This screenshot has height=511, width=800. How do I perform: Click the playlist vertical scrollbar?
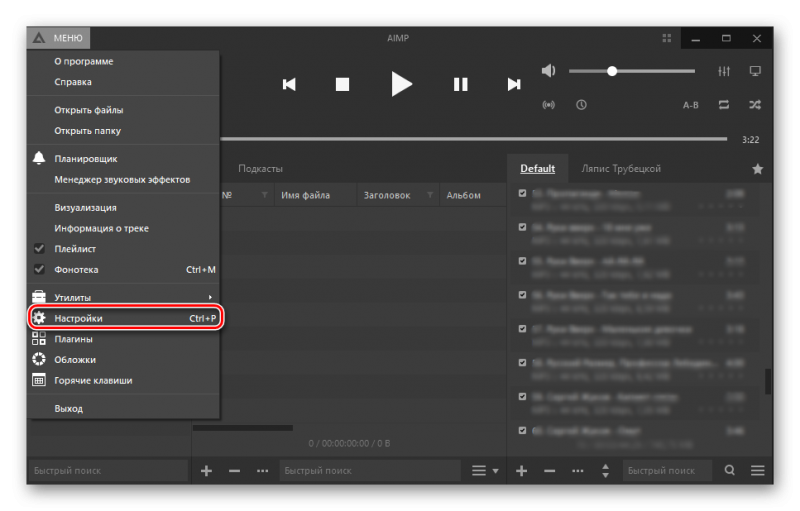[768, 381]
